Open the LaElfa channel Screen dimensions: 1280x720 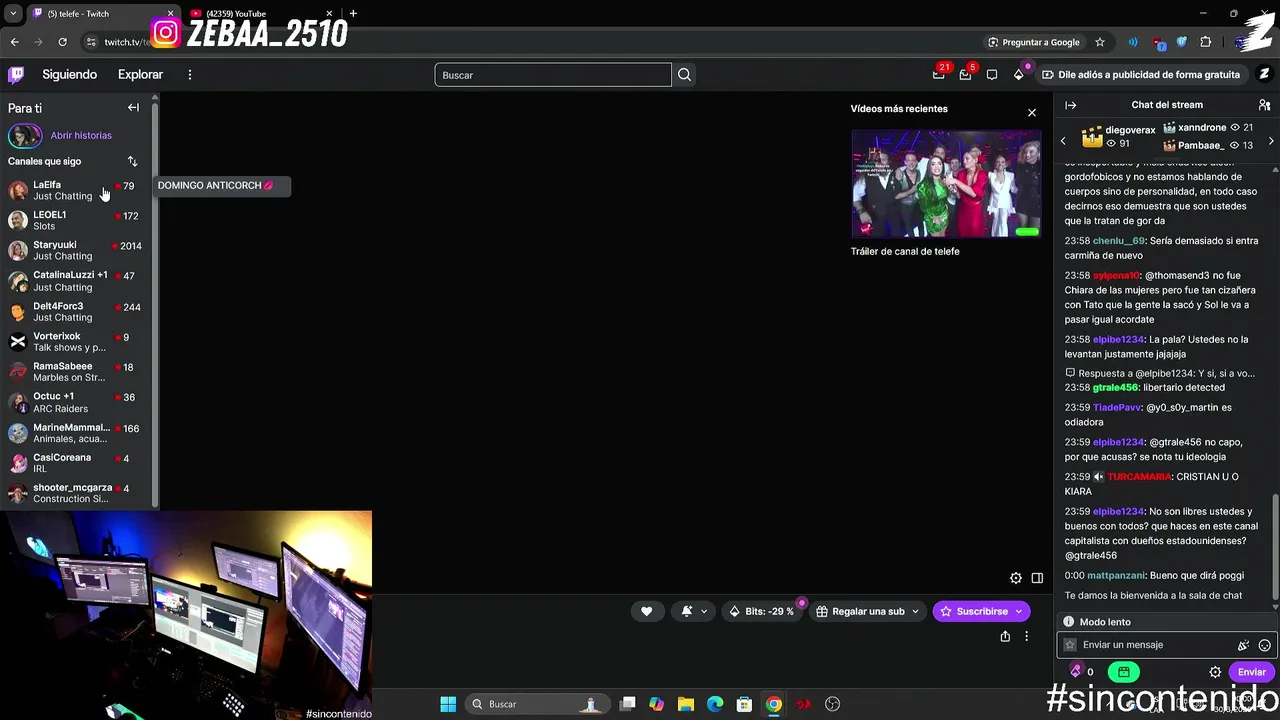click(x=76, y=190)
